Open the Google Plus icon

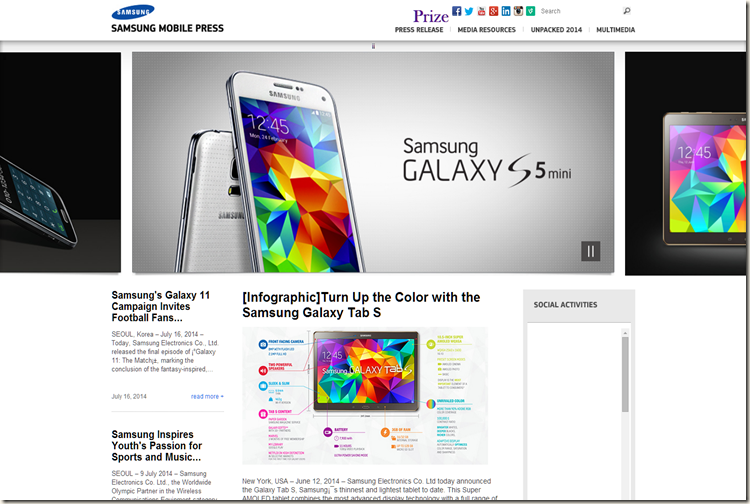click(494, 11)
